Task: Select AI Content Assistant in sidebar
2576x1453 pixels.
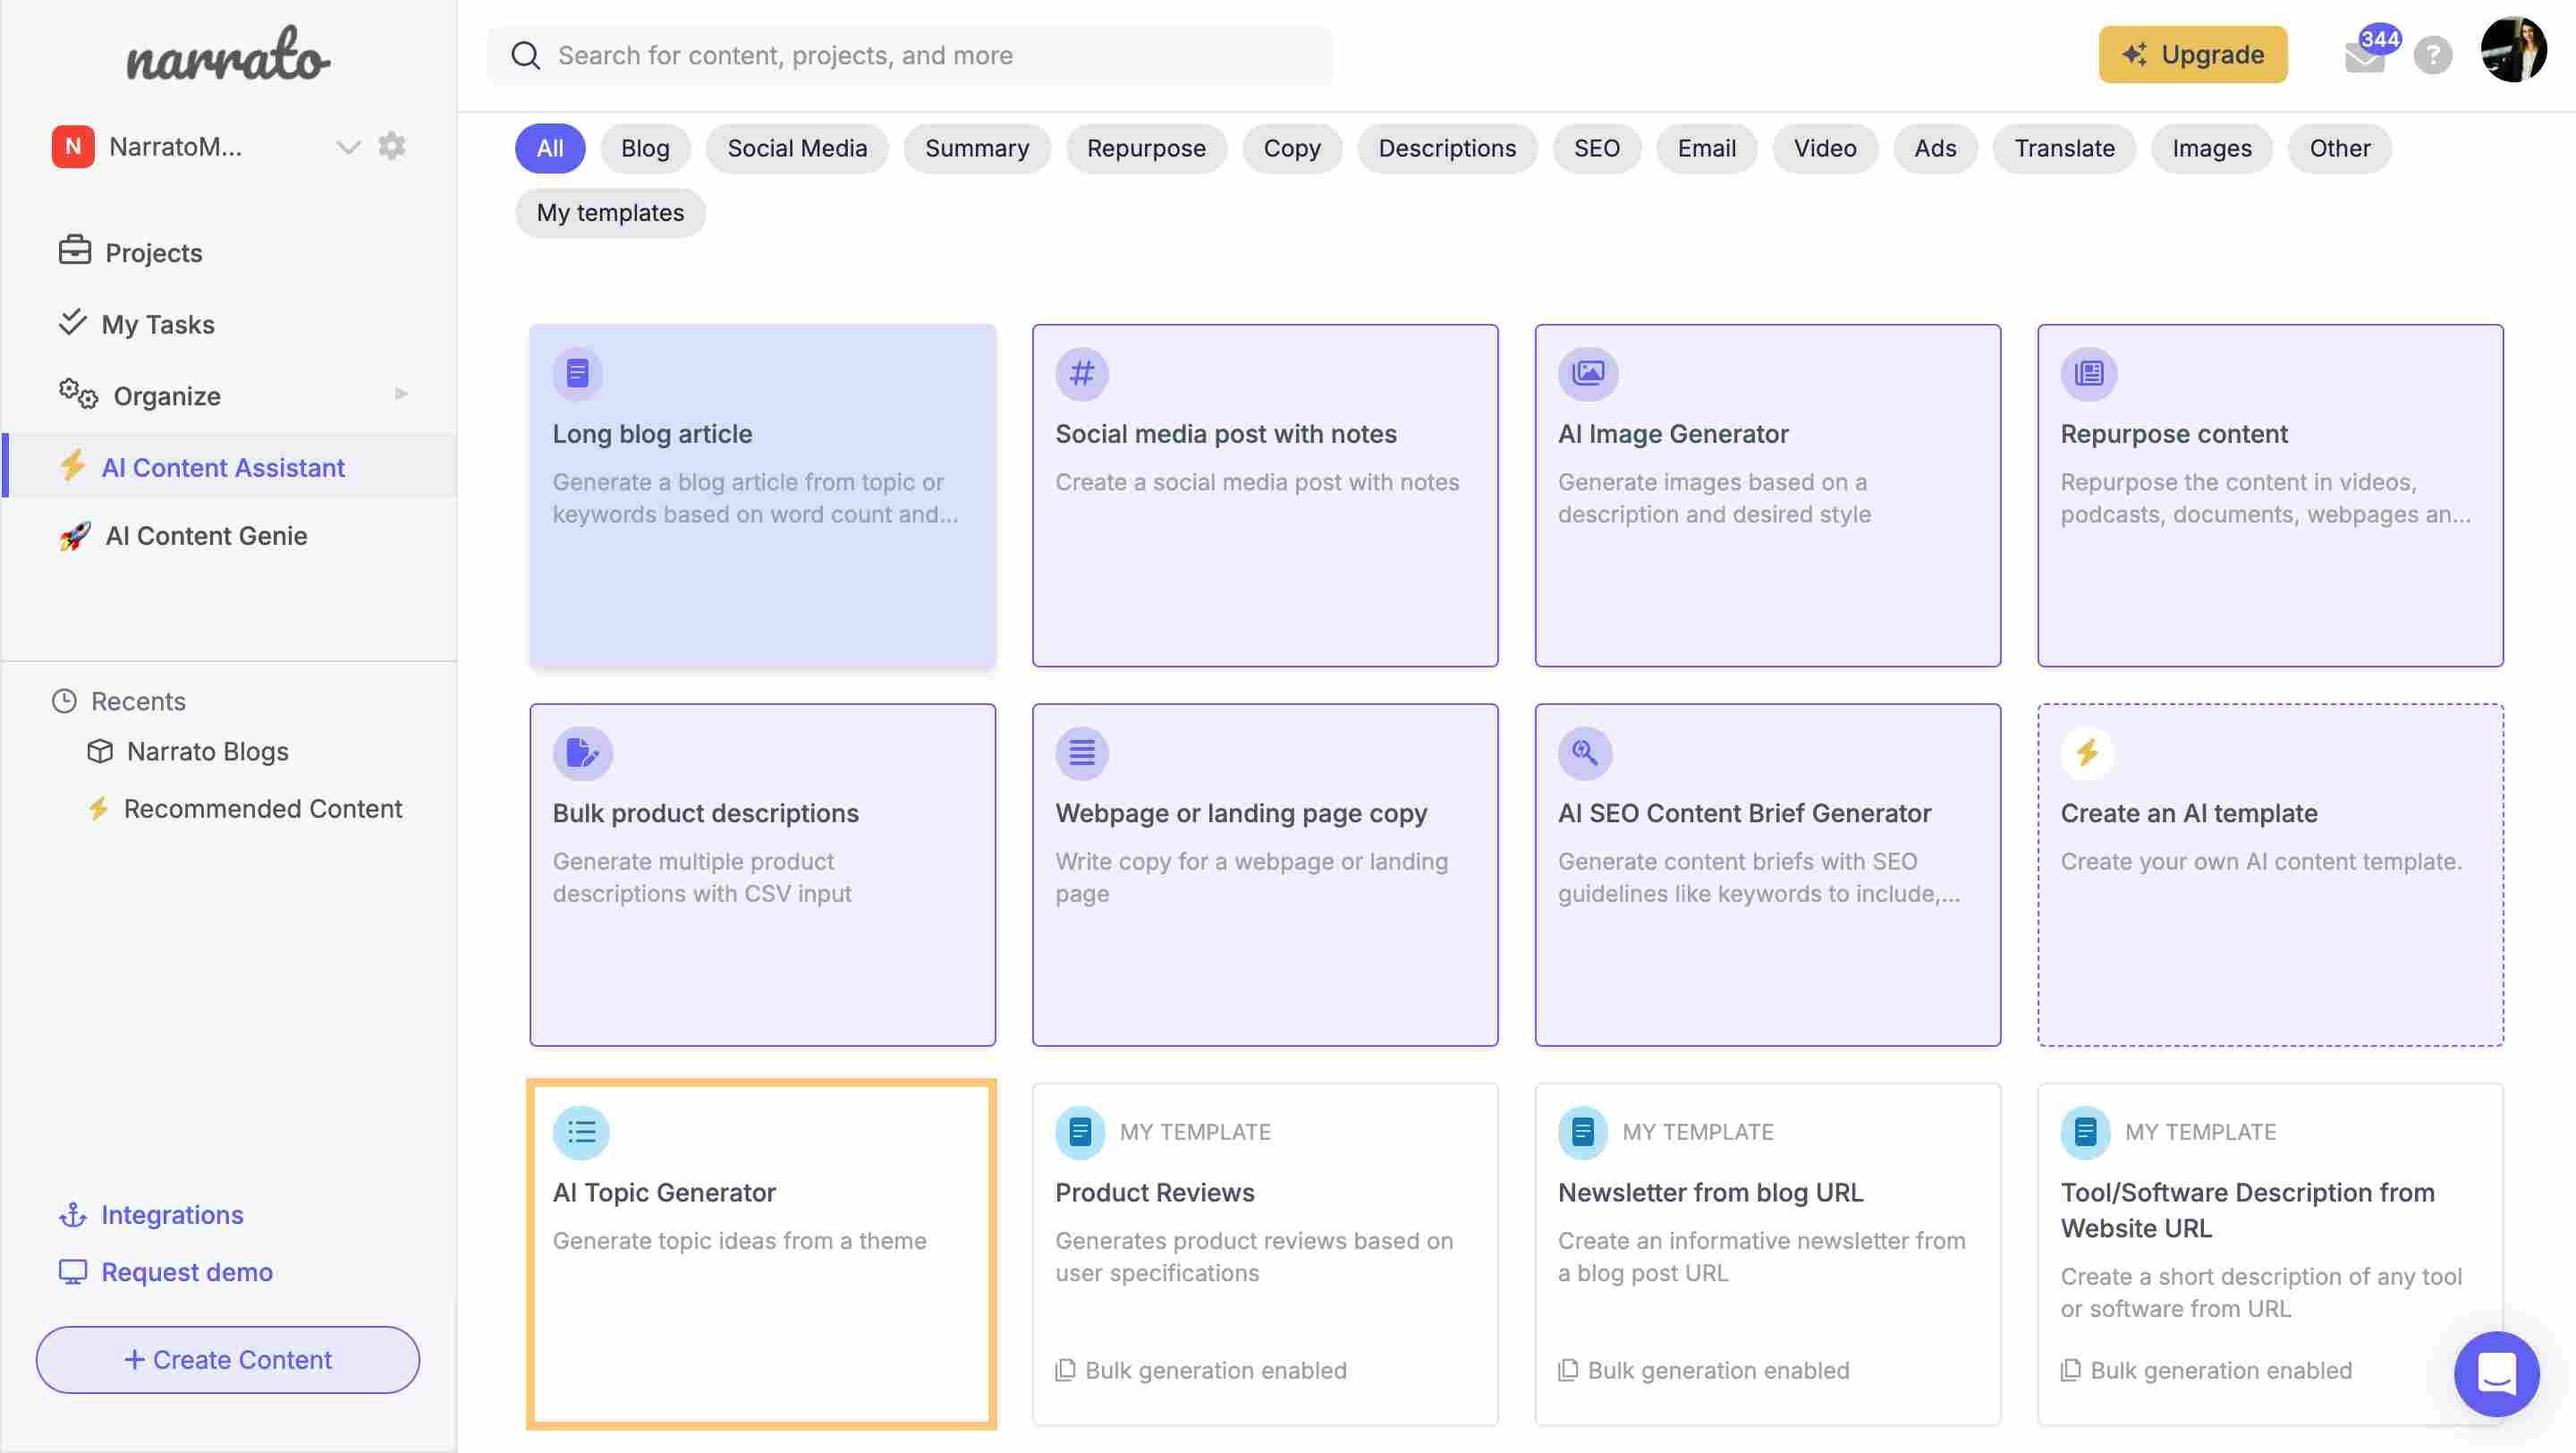Action: 229,466
